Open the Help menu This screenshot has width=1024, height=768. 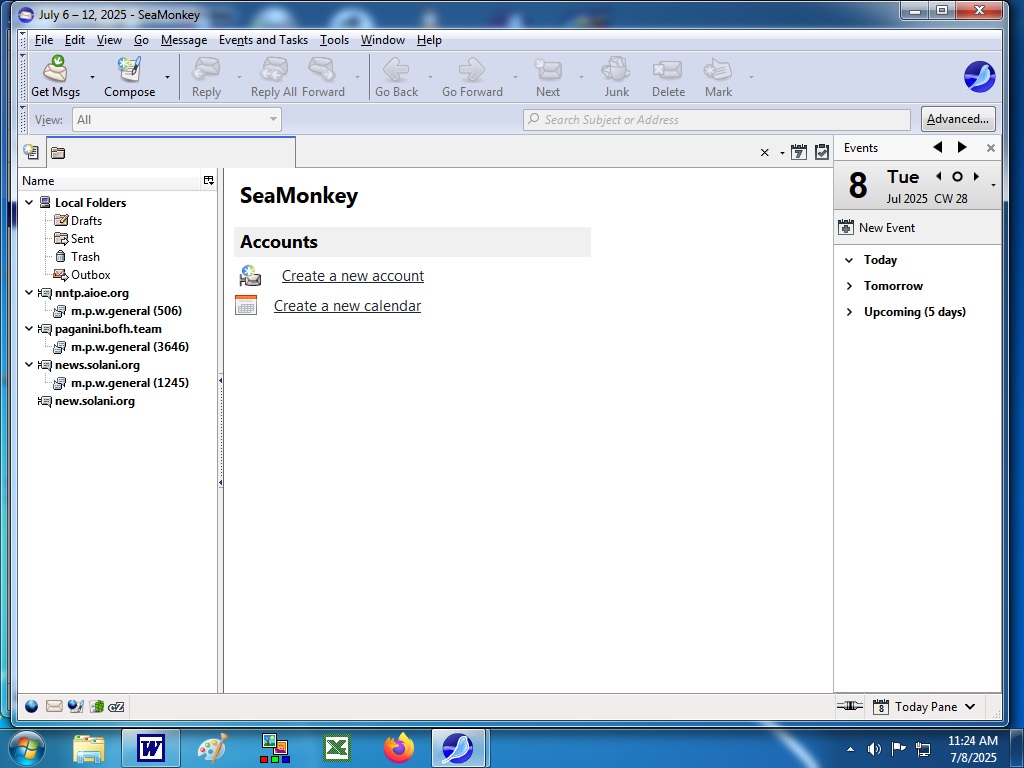point(429,40)
